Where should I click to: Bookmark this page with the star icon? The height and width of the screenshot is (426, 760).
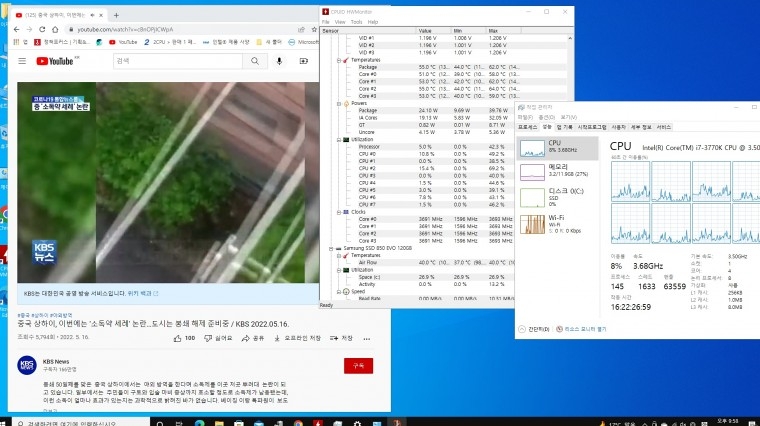(314, 30)
